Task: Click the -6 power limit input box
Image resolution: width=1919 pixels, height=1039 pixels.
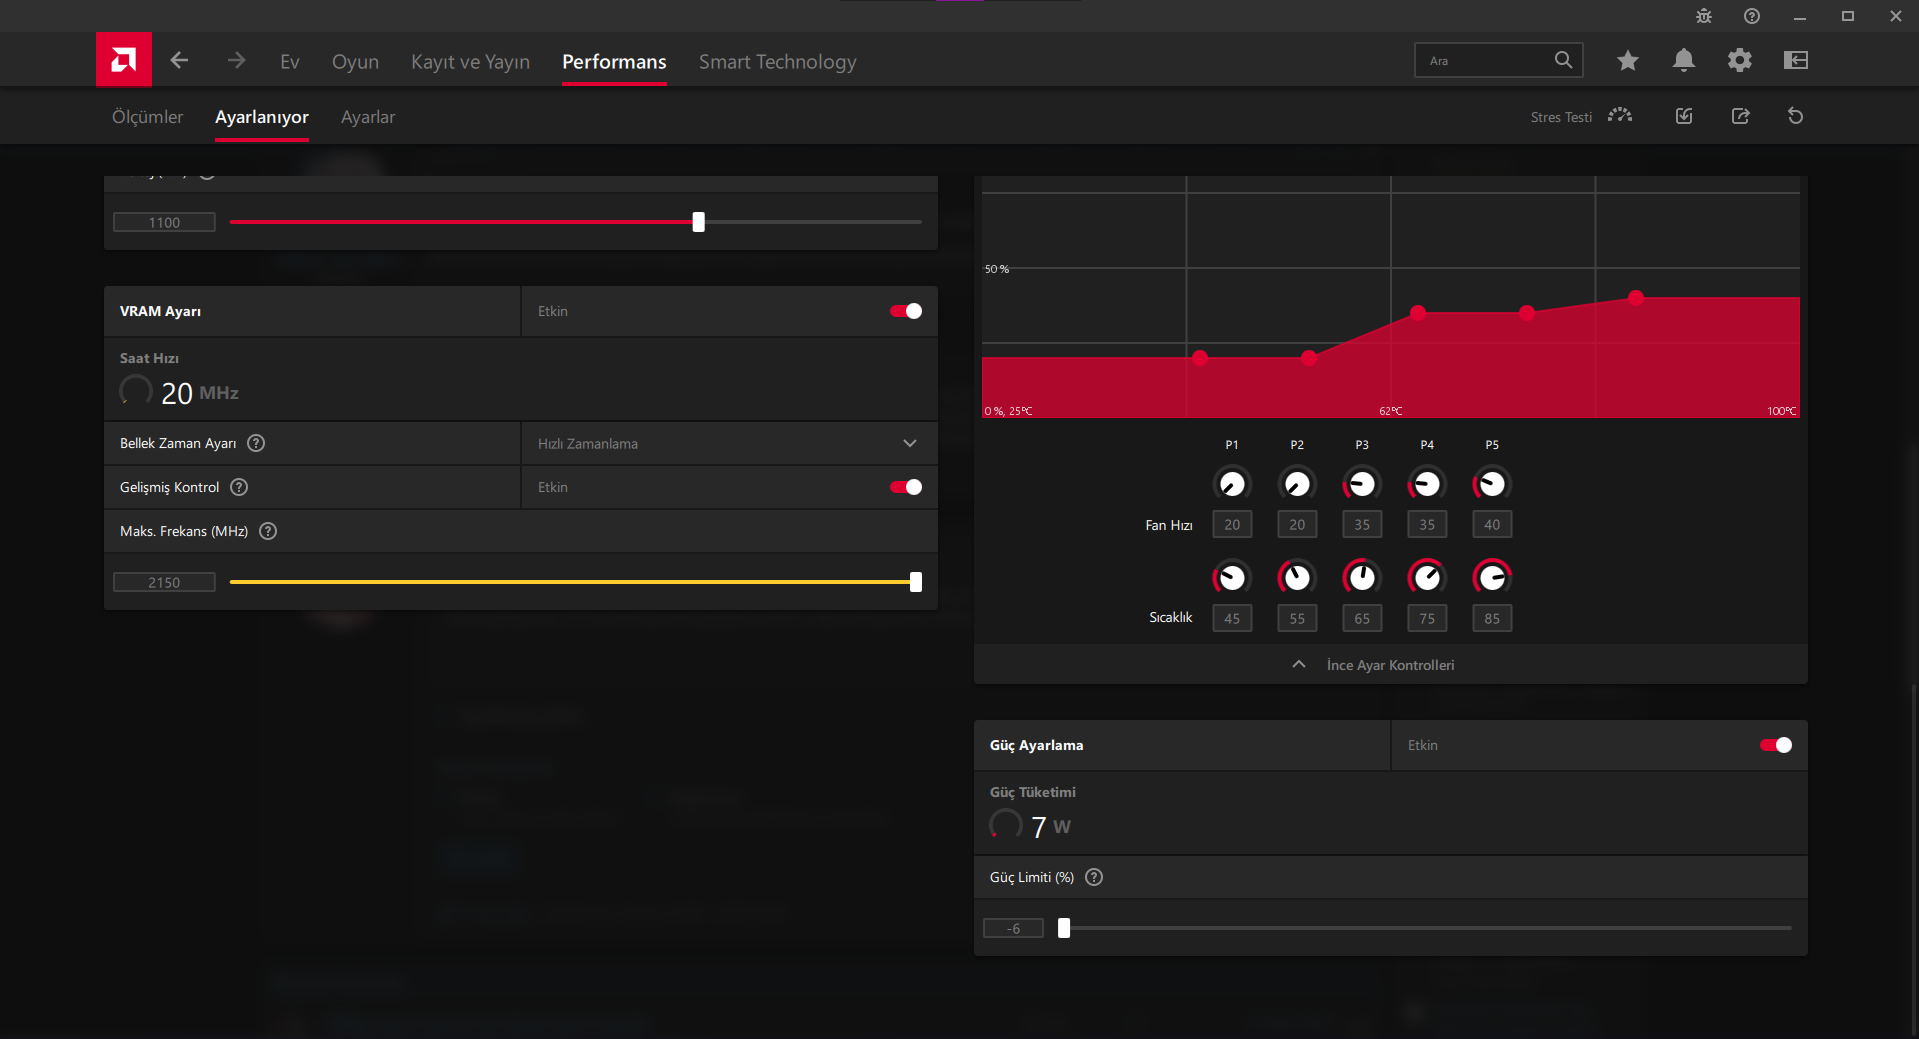Action: coord(1013,928)
